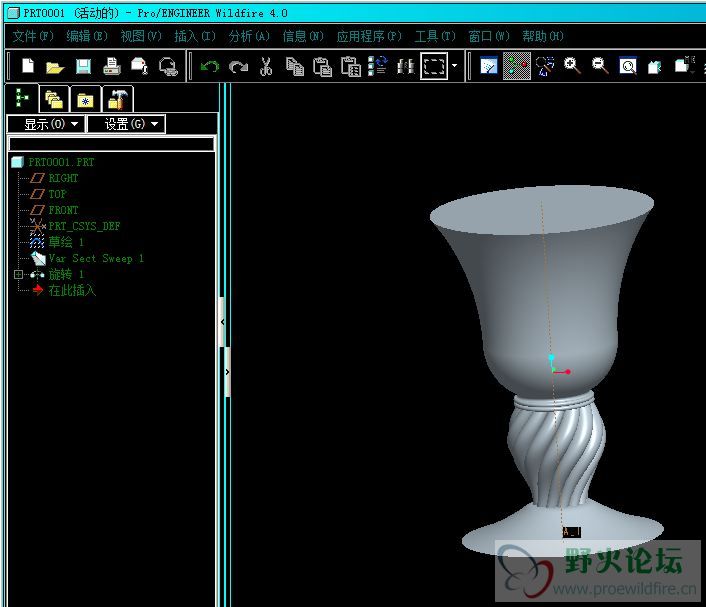Select the 草绘 1 sketch feature

coord(66,242)
